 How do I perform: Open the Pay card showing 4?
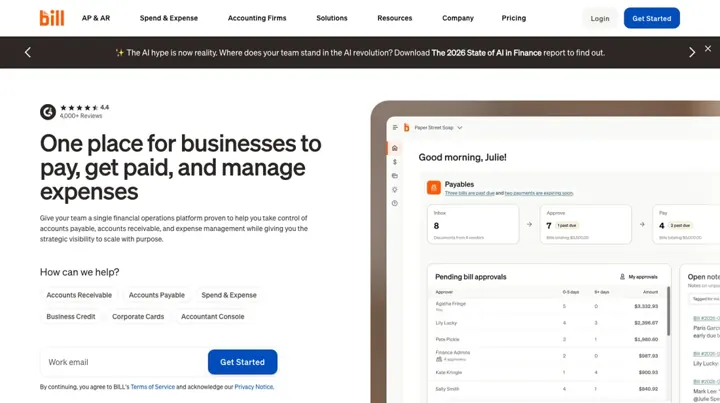[x=686, y=224]
